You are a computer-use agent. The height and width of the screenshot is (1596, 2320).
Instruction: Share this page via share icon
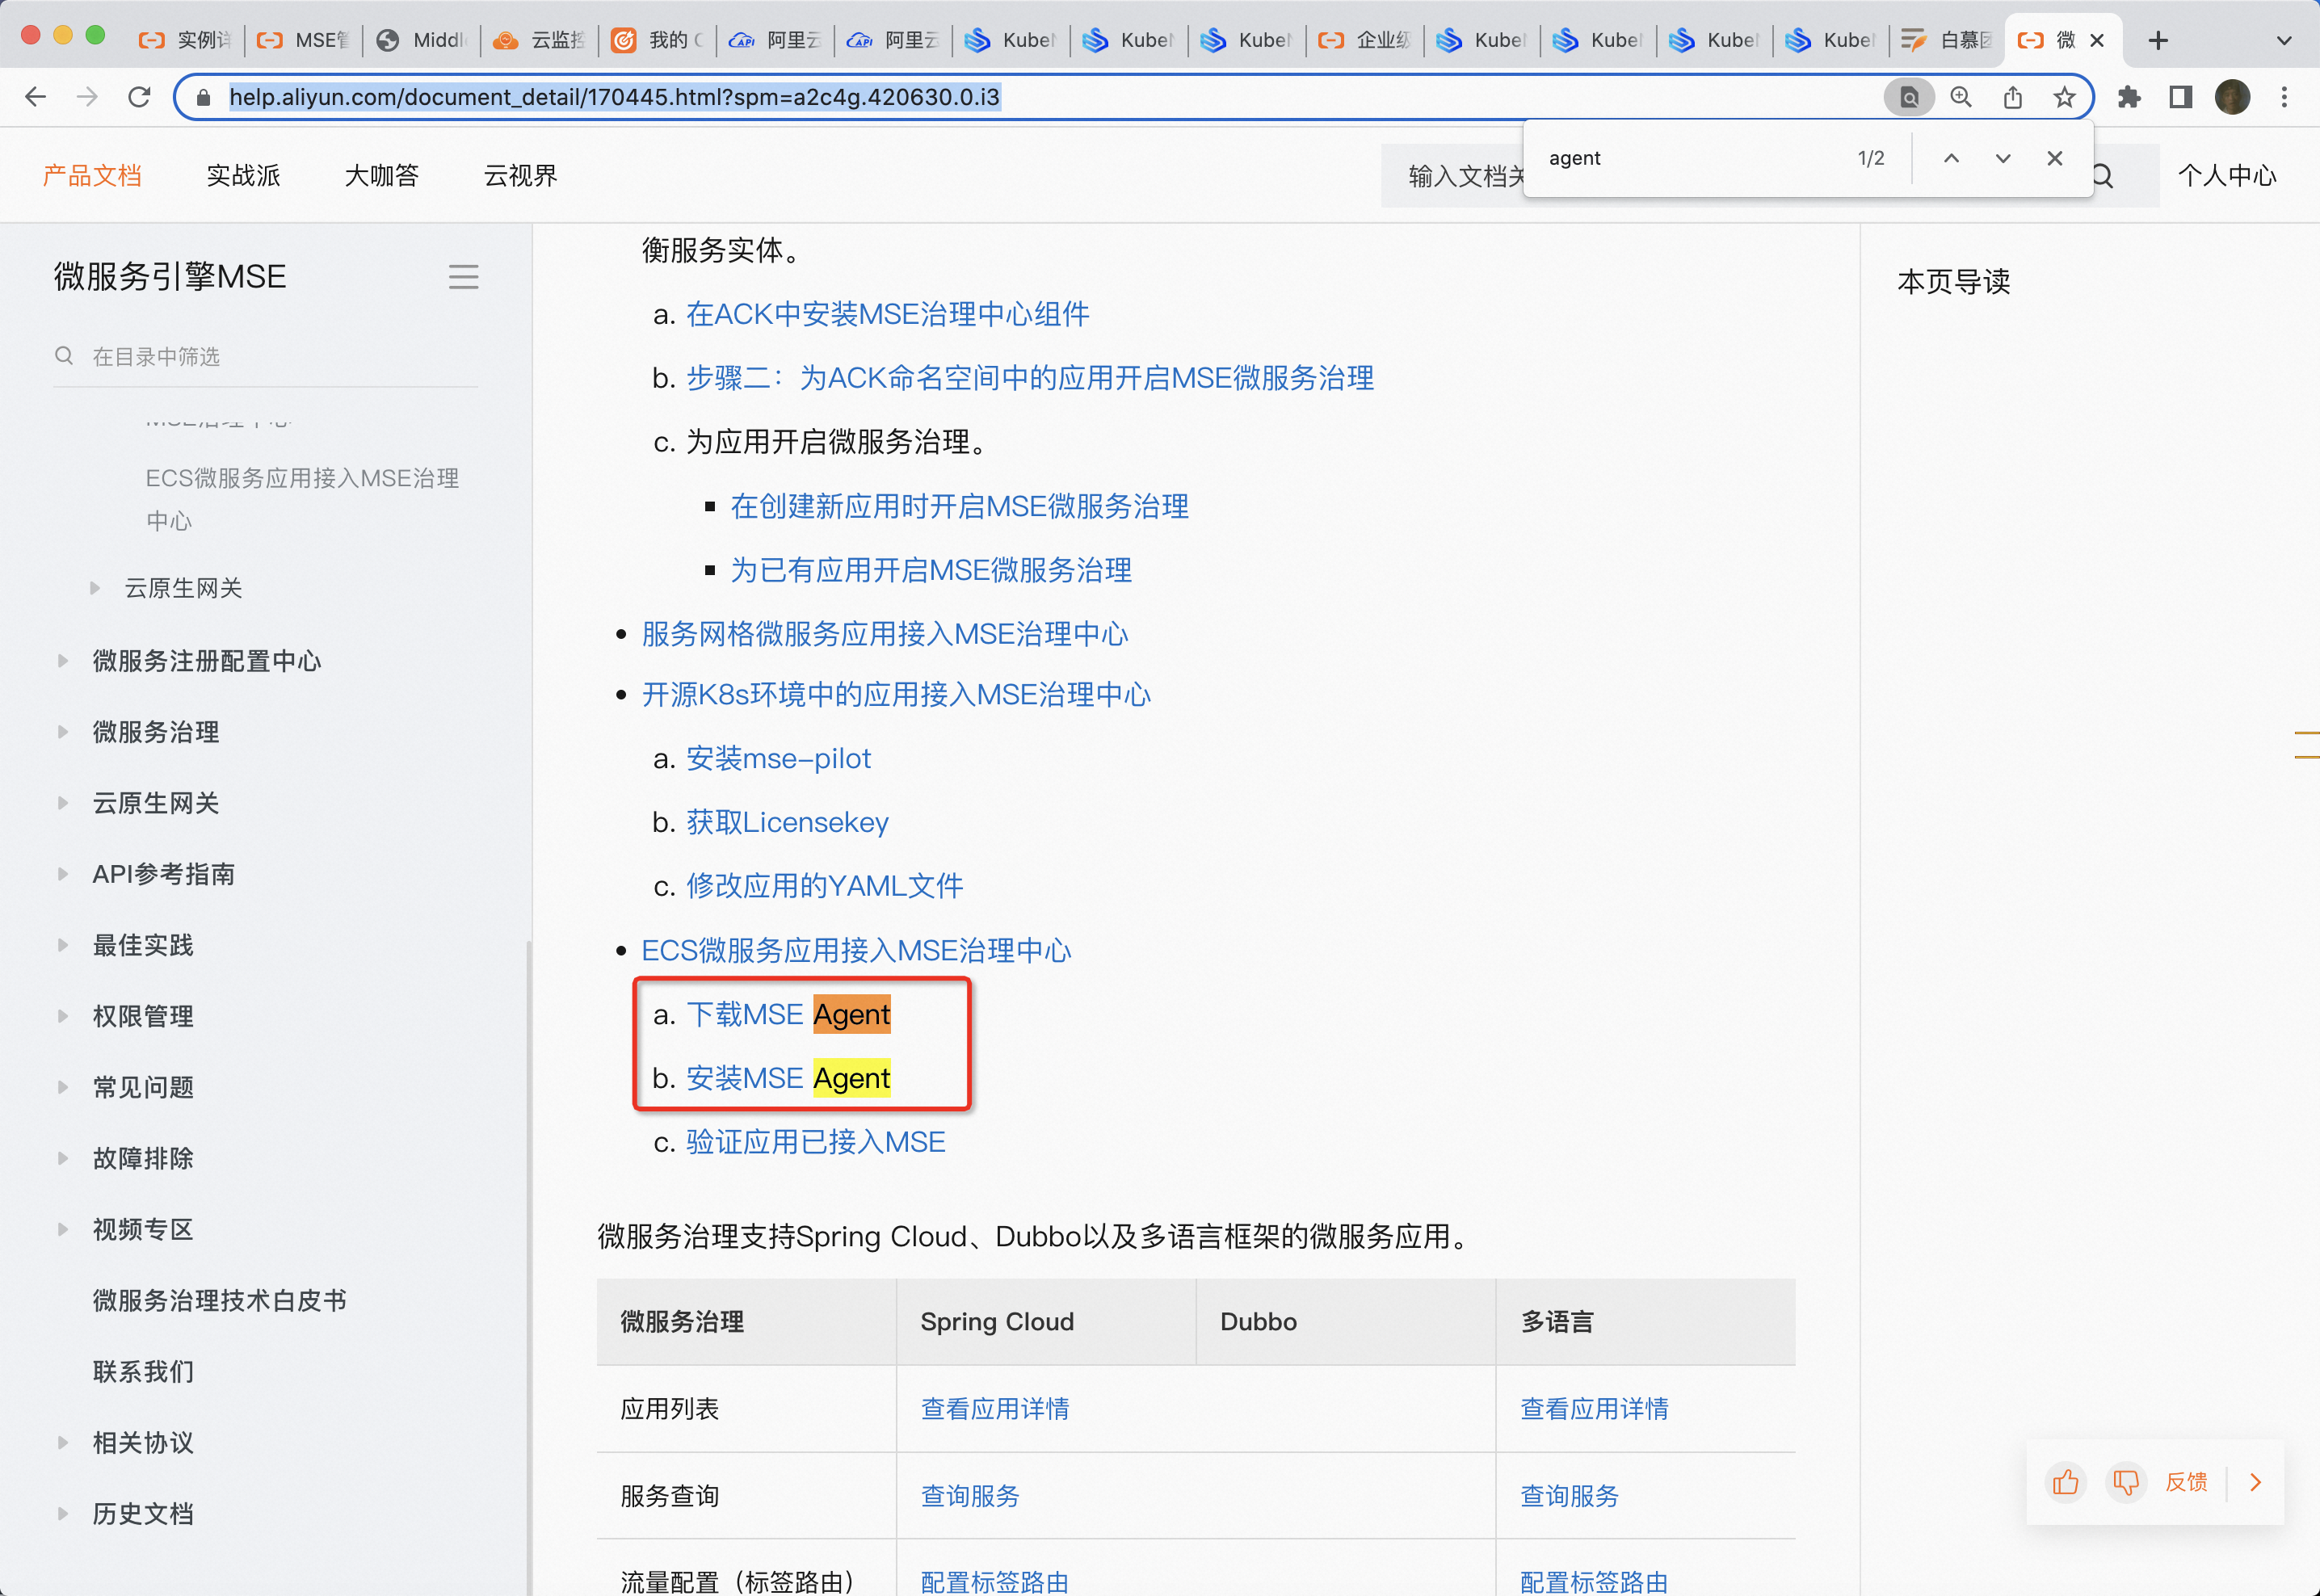click(2013, 97)
